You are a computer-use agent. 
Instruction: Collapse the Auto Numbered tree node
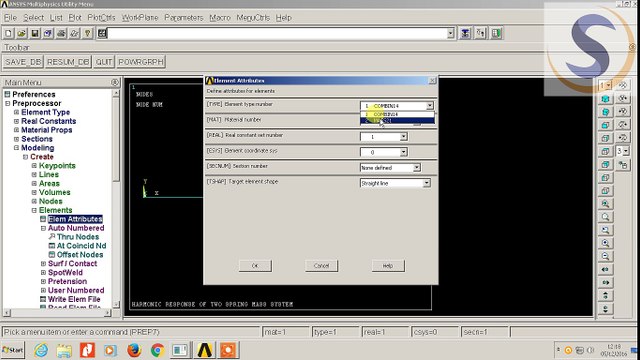point(43,228)
